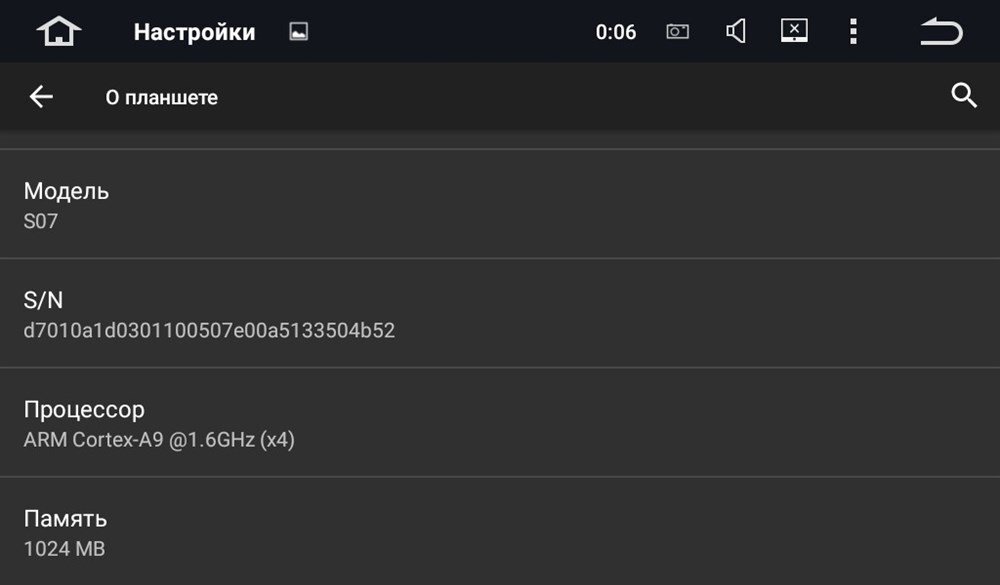
Task: Click the Настройки title in the status bar
Action: point(194,32)
